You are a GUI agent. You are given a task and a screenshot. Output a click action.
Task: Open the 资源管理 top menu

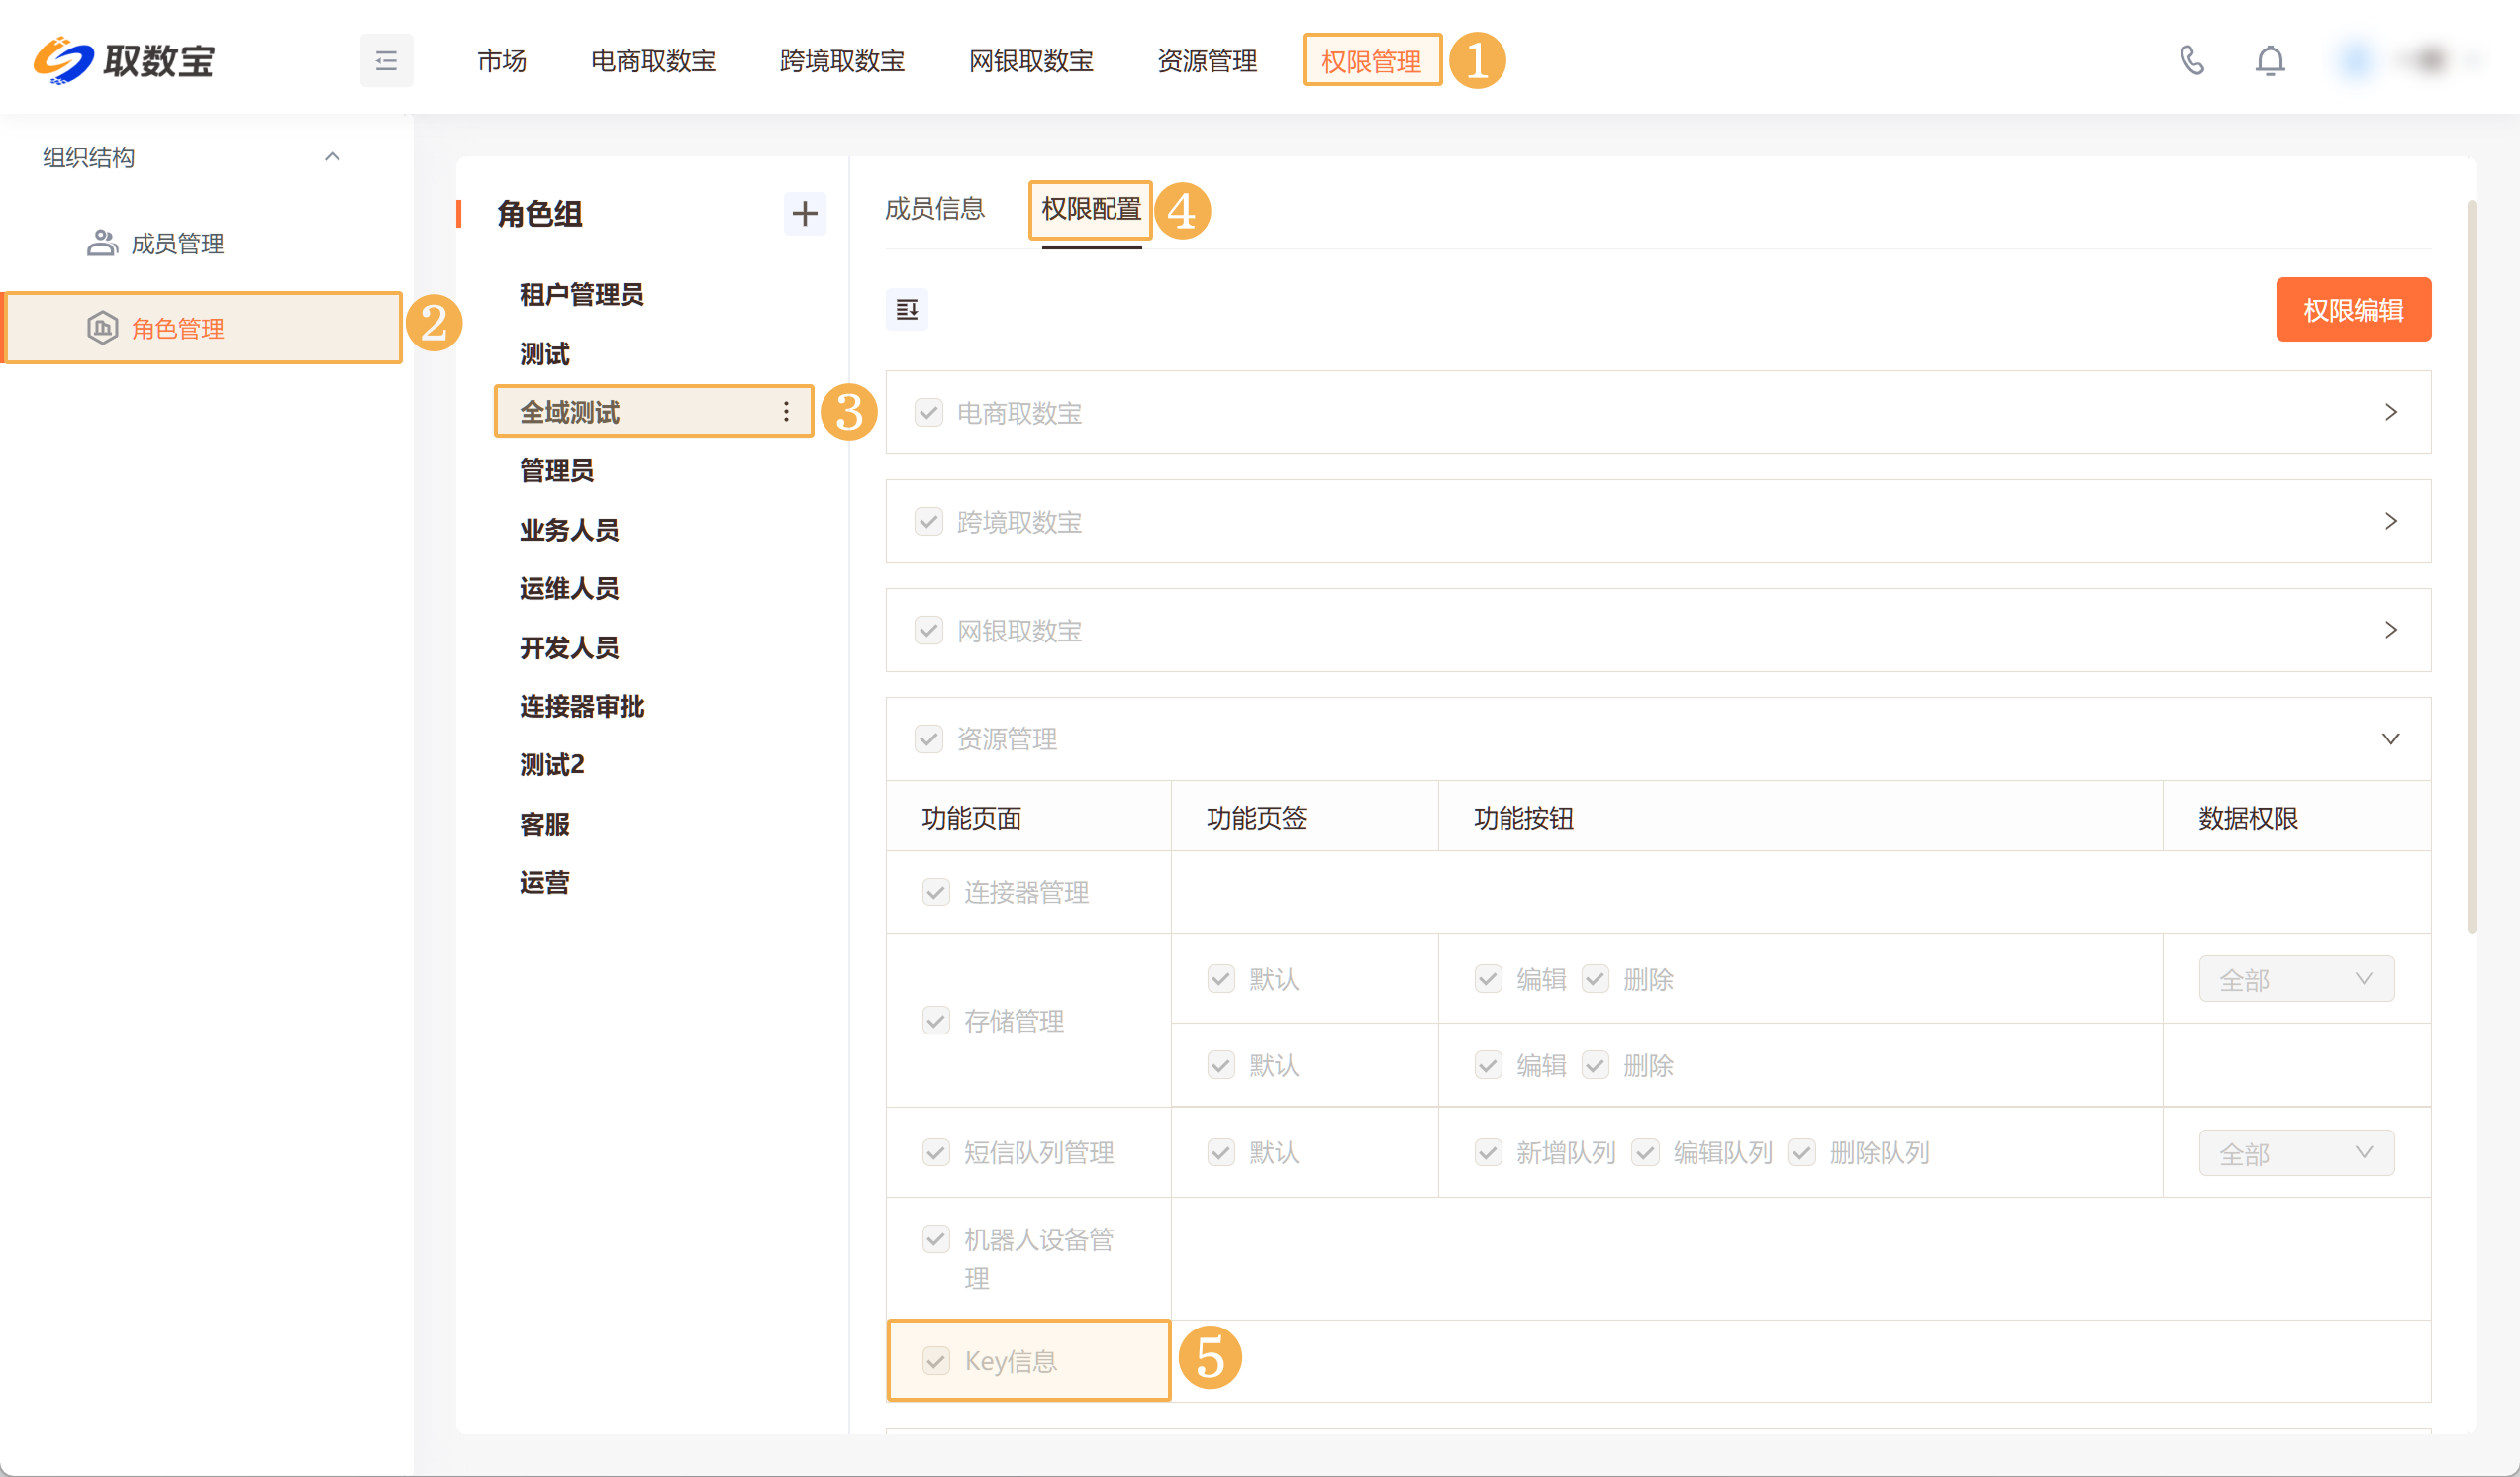point(1206,61)
